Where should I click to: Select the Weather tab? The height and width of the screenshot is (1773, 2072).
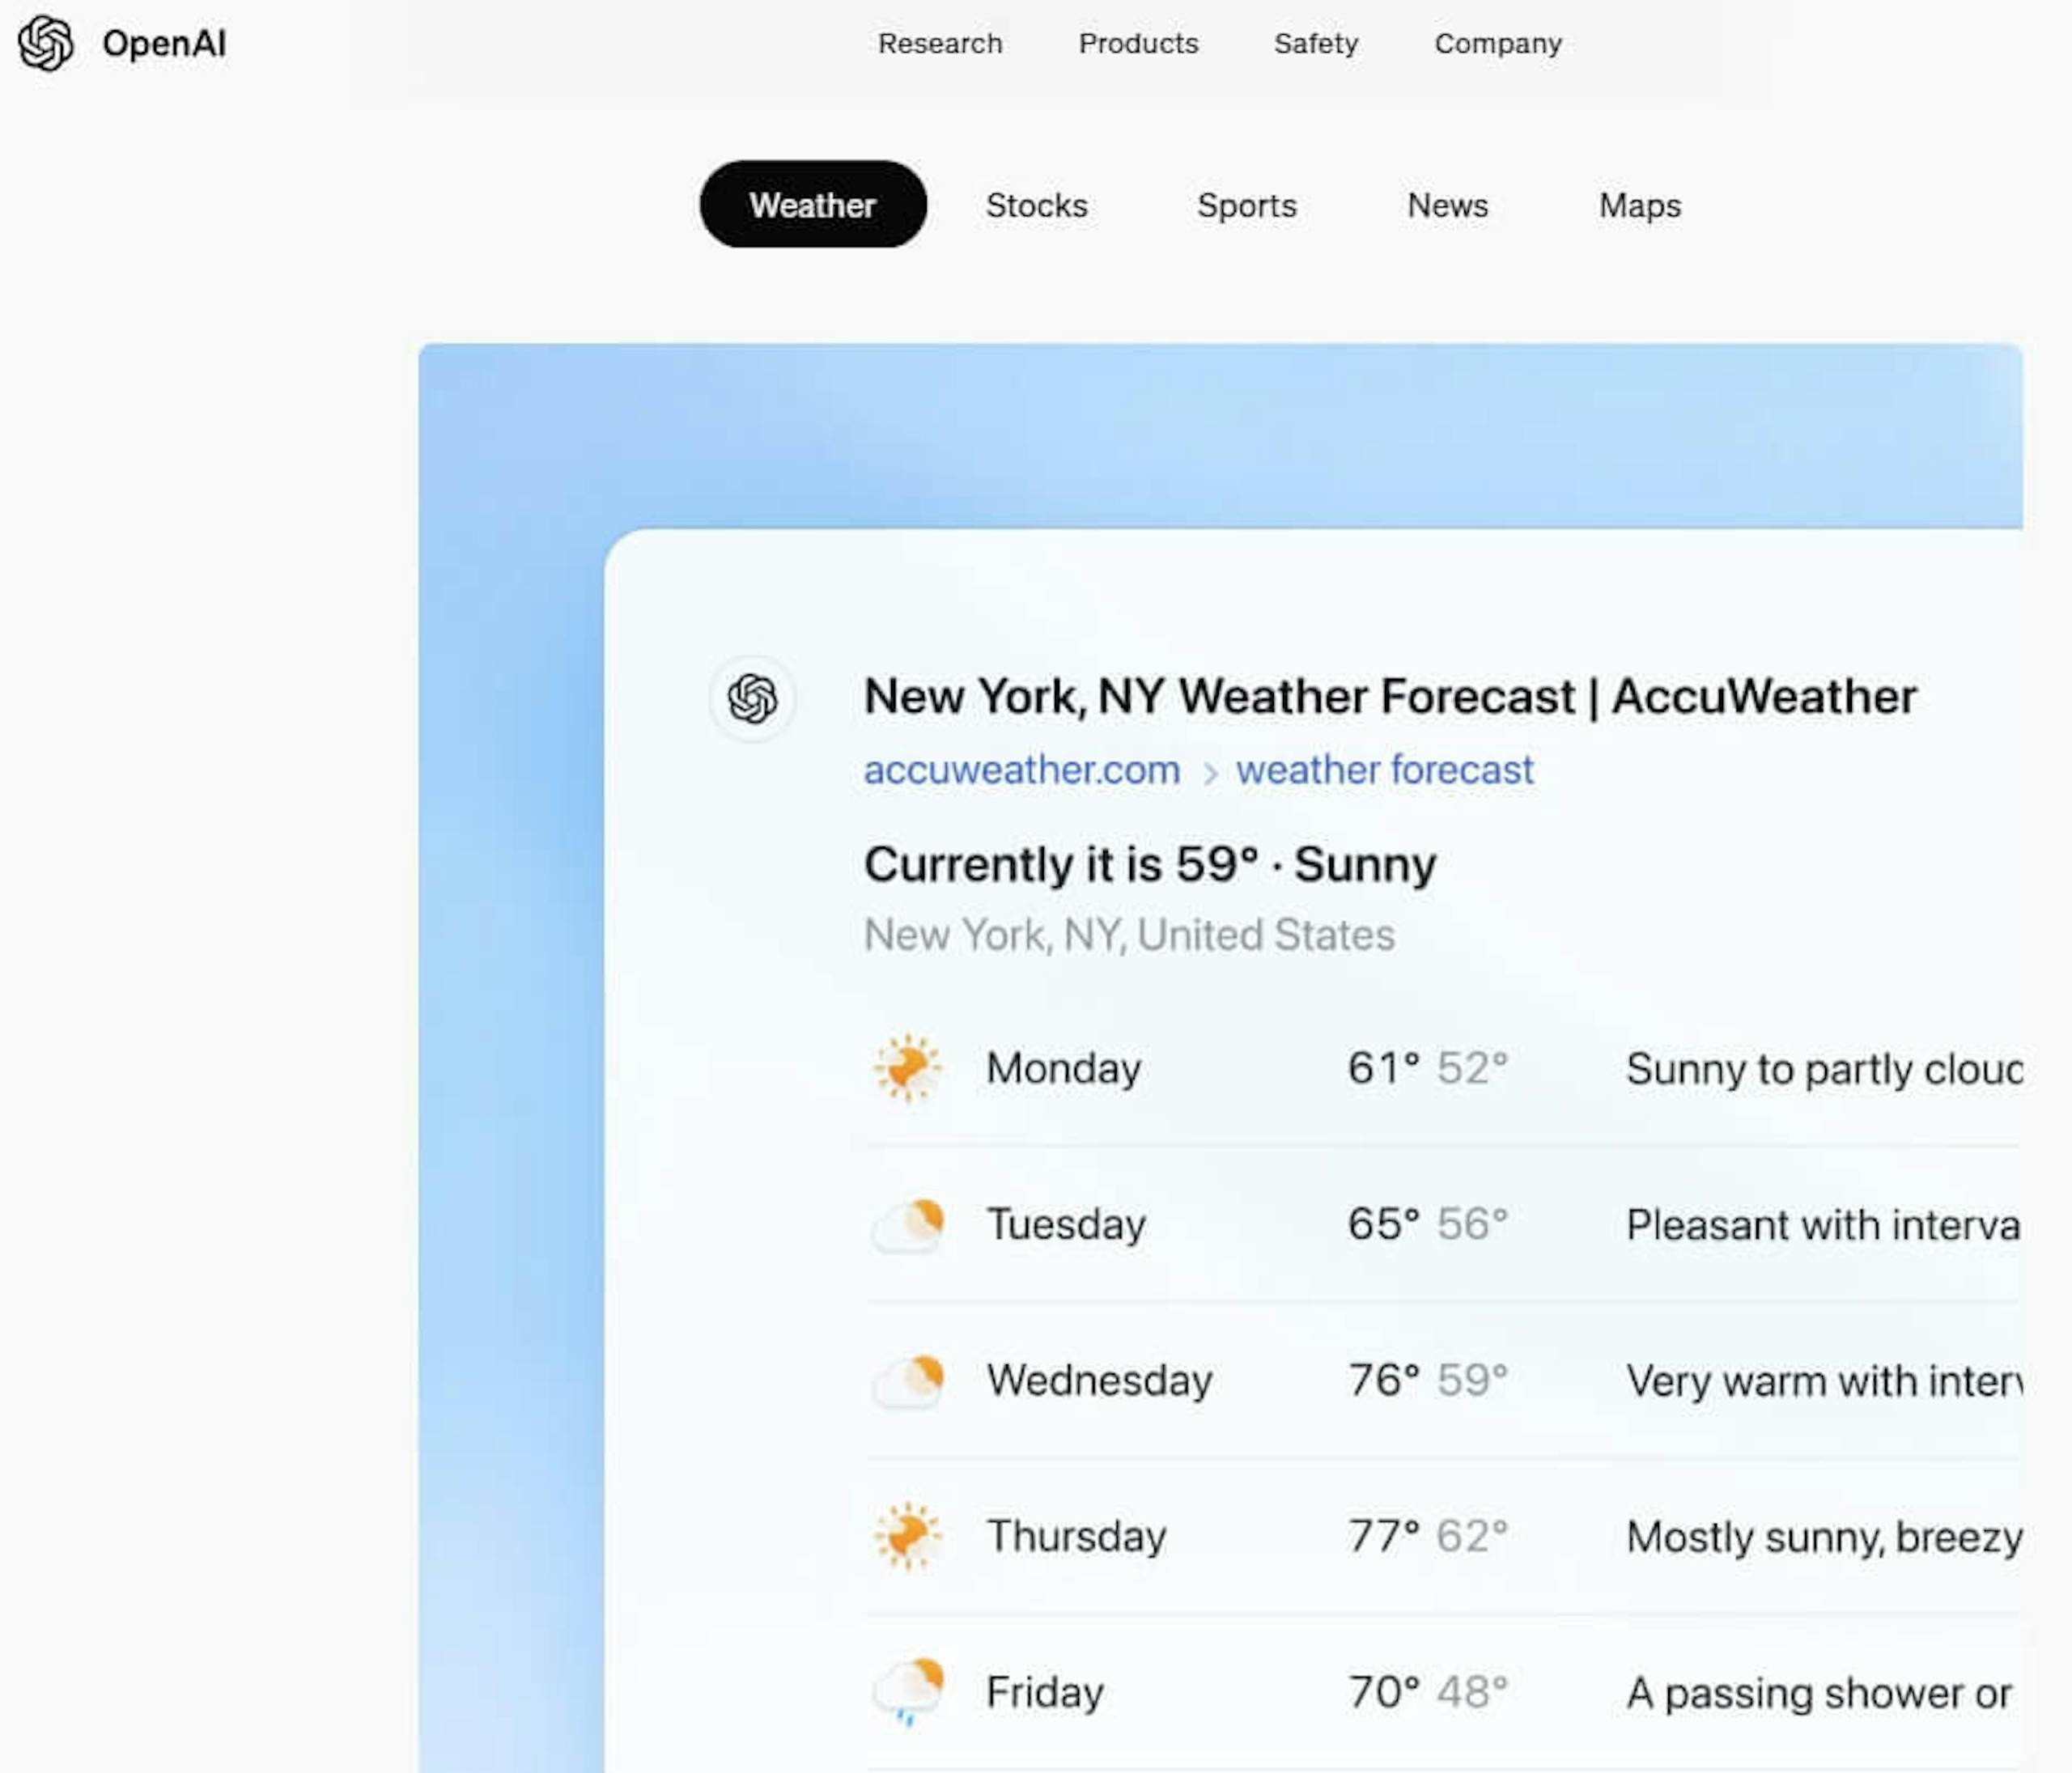[813, 204]
